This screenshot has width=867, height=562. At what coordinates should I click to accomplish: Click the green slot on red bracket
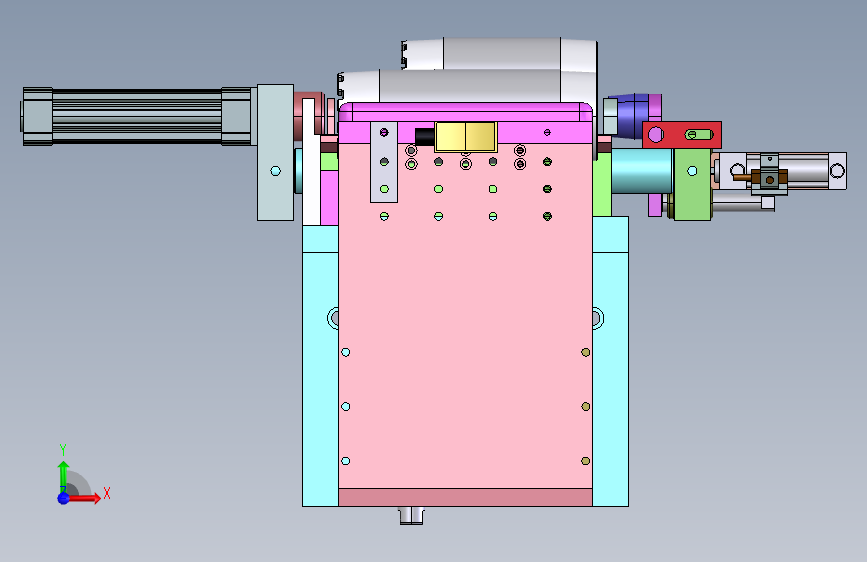coord(699,134)
